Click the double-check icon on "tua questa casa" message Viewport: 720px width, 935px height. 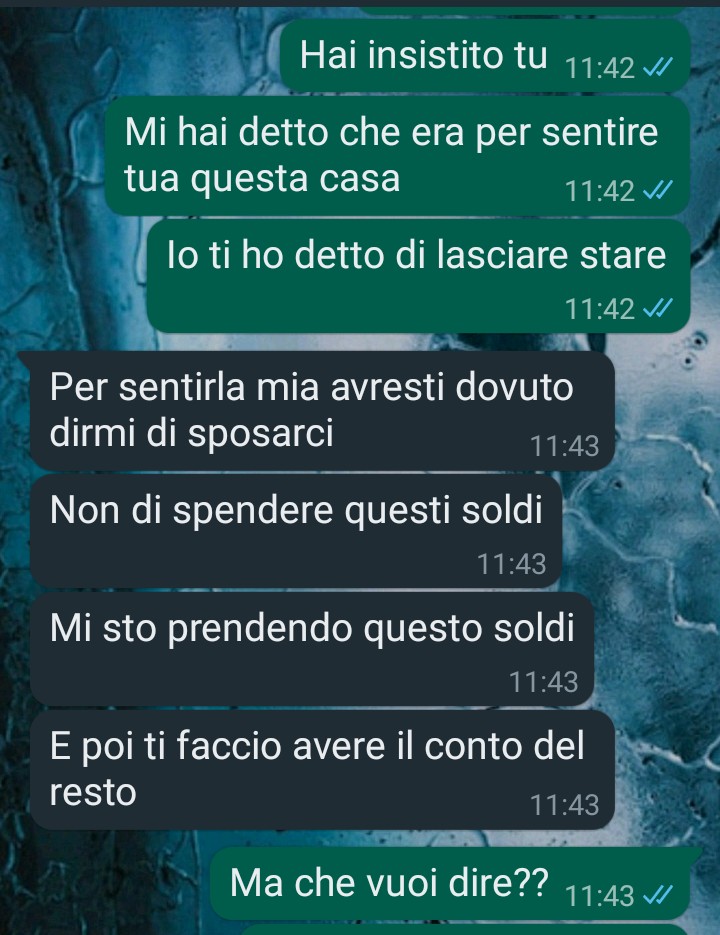pyautogui.click(x=658, y=191)
